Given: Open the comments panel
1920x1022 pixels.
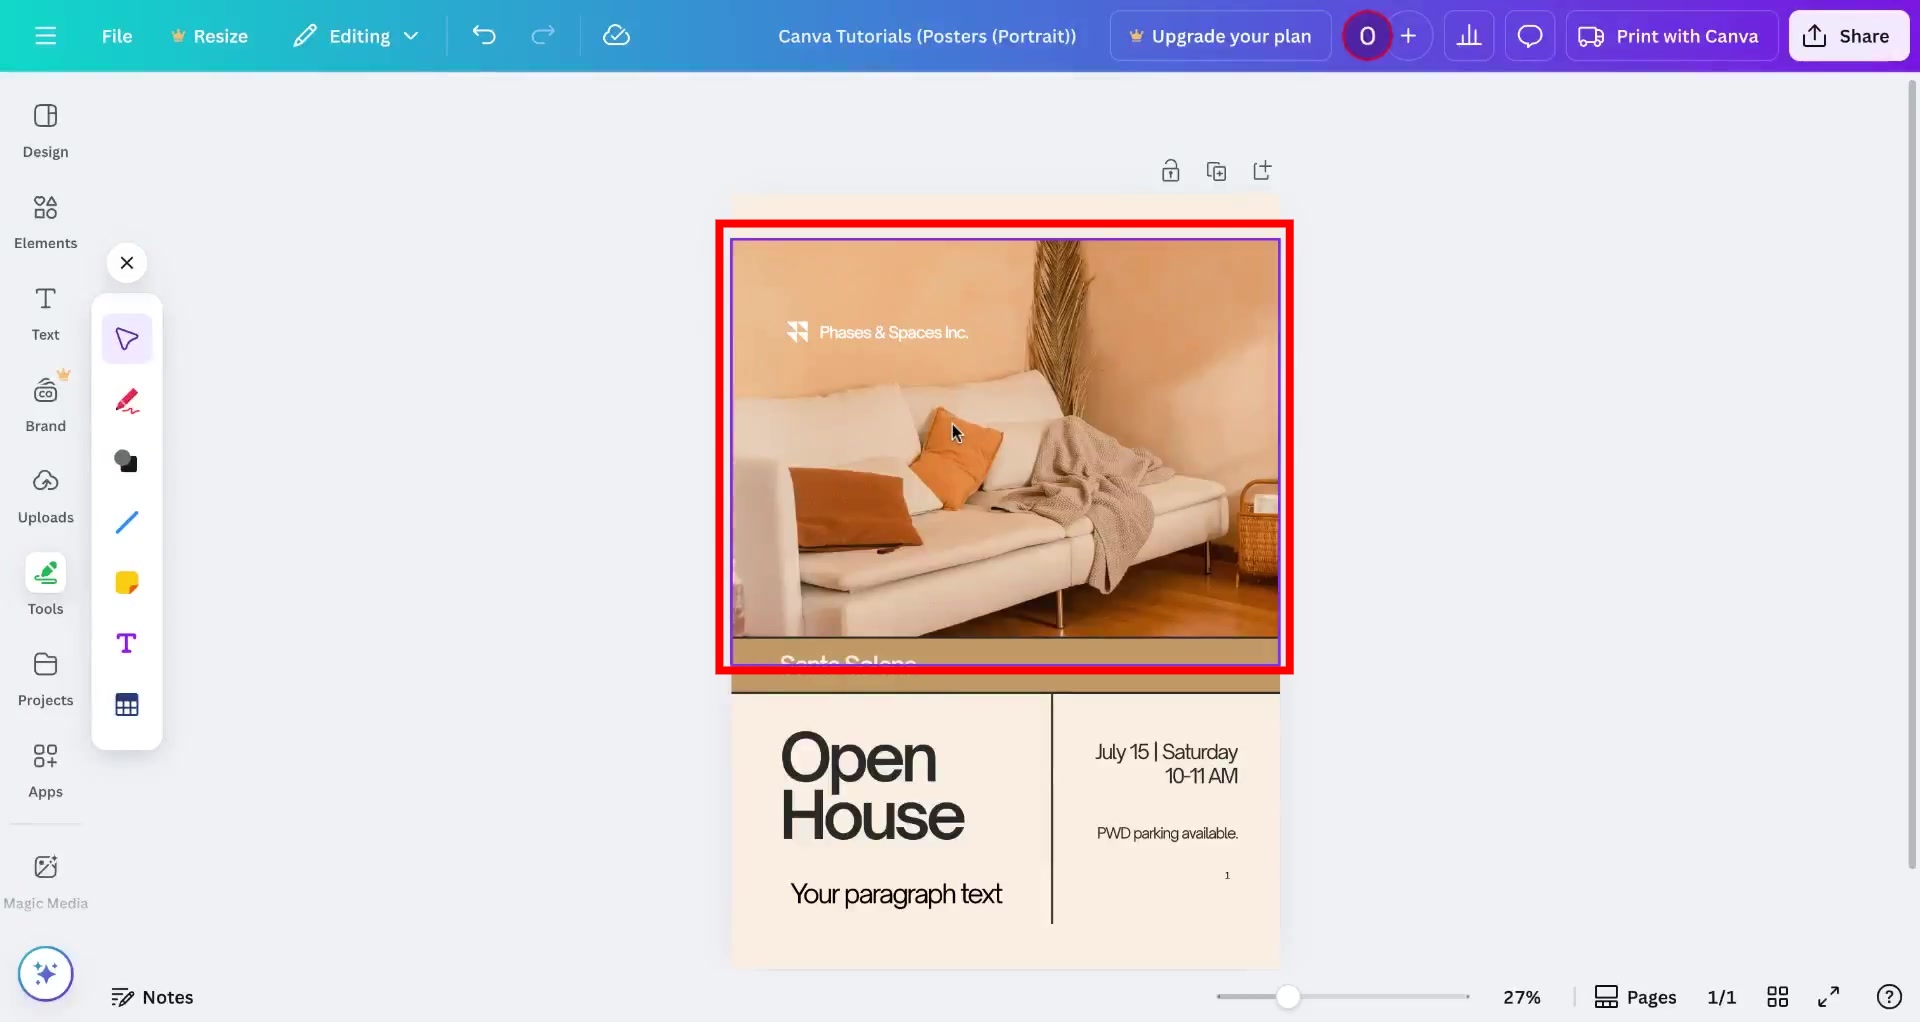Looking at the screenshot, I should click(x=1529, y=35).
